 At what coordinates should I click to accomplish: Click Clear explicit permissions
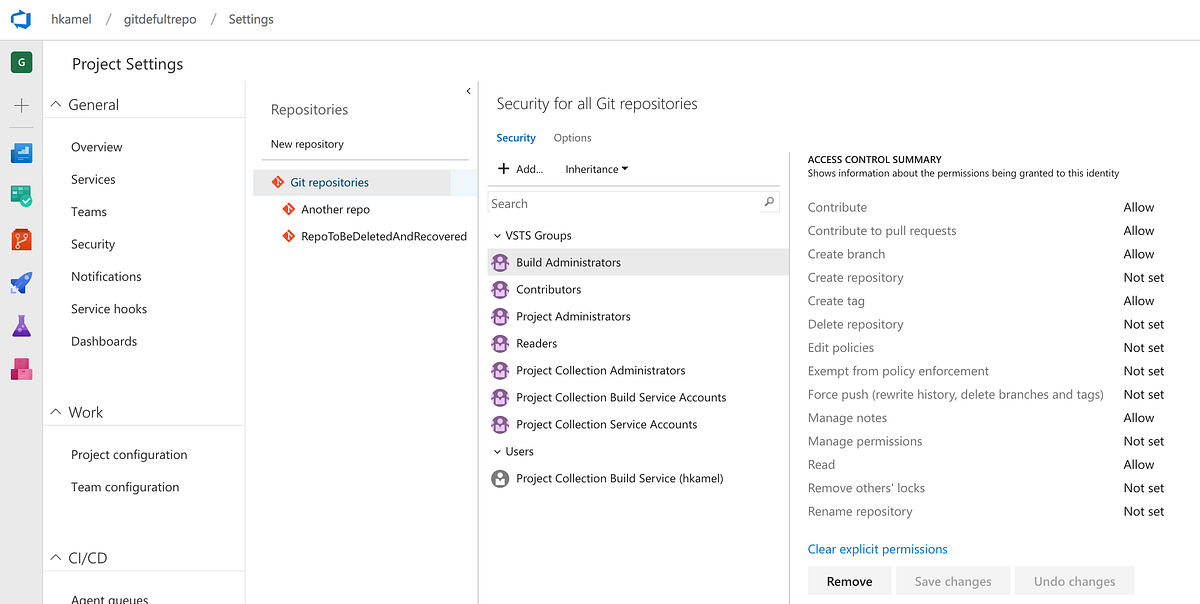pyautogui.click(x=877, y=548)
